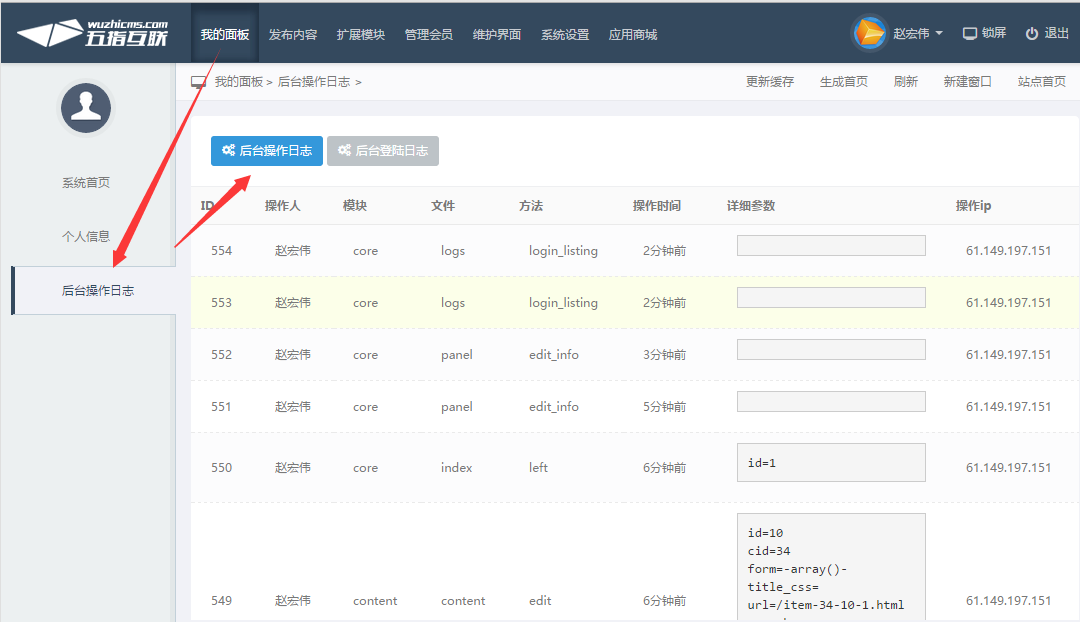The height and width of the screenshot is (622, 1080).
Task: Open 我的面板 top menu
Action: point(225,34)
